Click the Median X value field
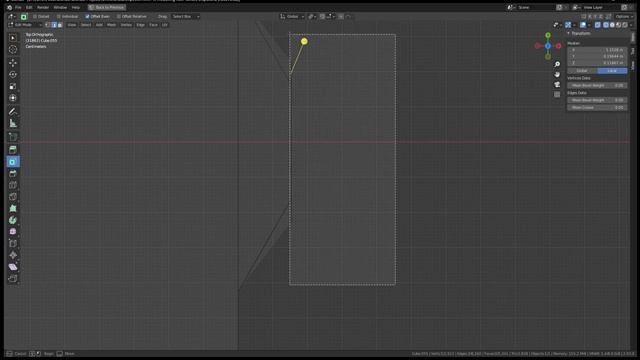This screenshot has width=640, height=360. (597, 50)
